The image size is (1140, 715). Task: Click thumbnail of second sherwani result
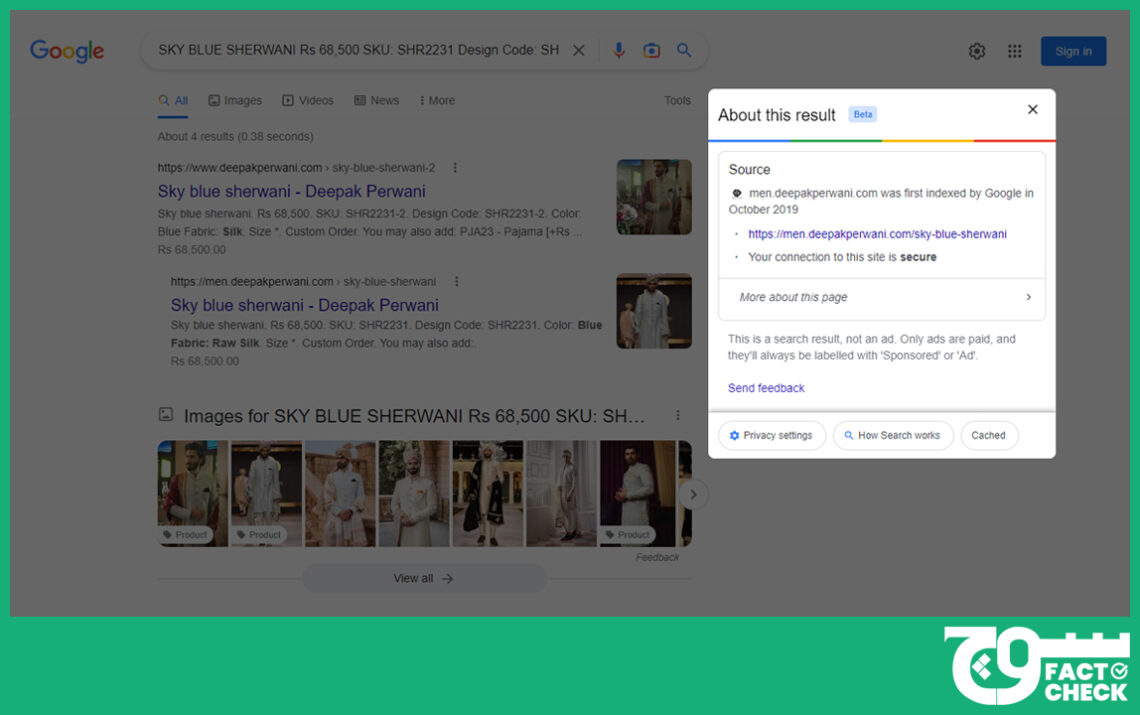point(654,311)
